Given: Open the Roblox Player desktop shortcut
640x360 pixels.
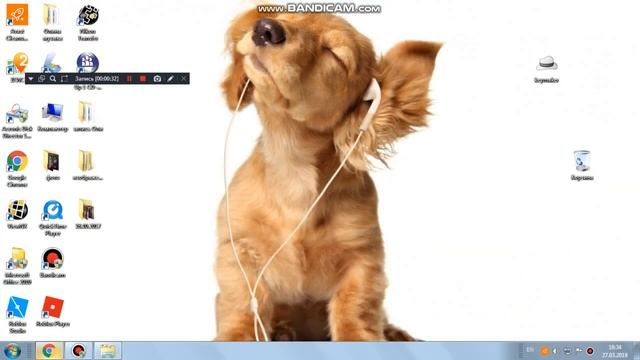Looking at the screenshot, I should click(53, 311).
